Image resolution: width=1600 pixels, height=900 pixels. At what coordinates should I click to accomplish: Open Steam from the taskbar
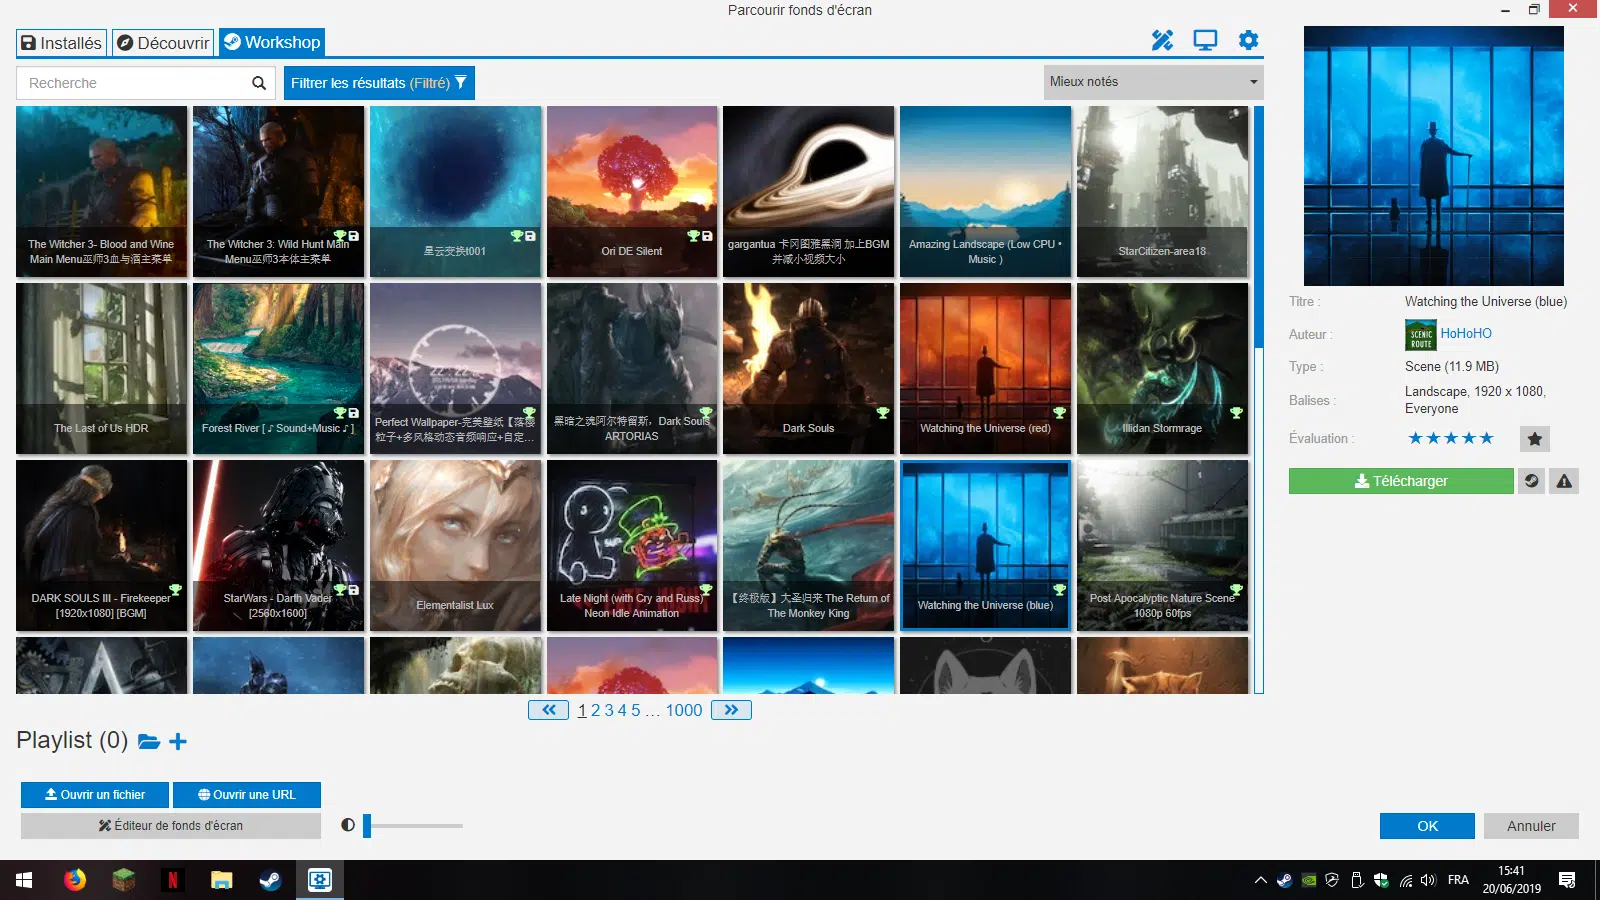coord(270,880)
